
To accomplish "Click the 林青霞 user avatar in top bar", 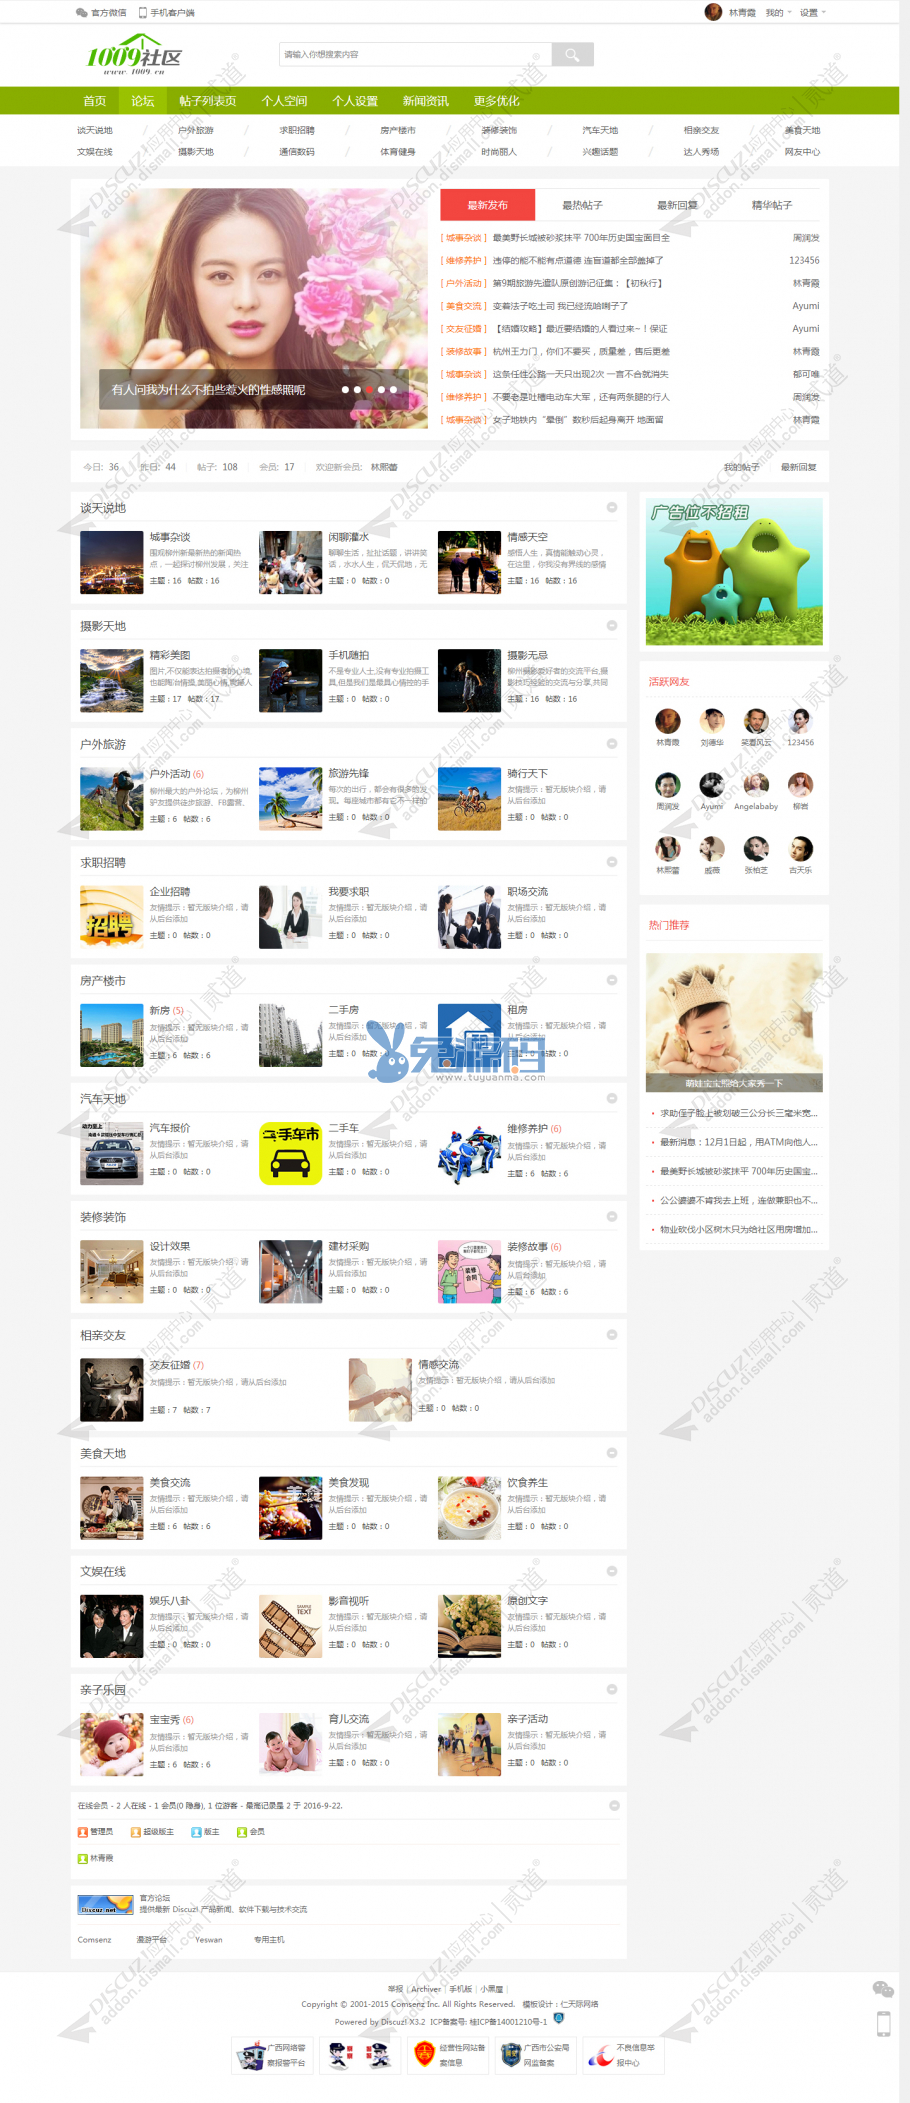I will pyautogui.click(x=713, y=12).
